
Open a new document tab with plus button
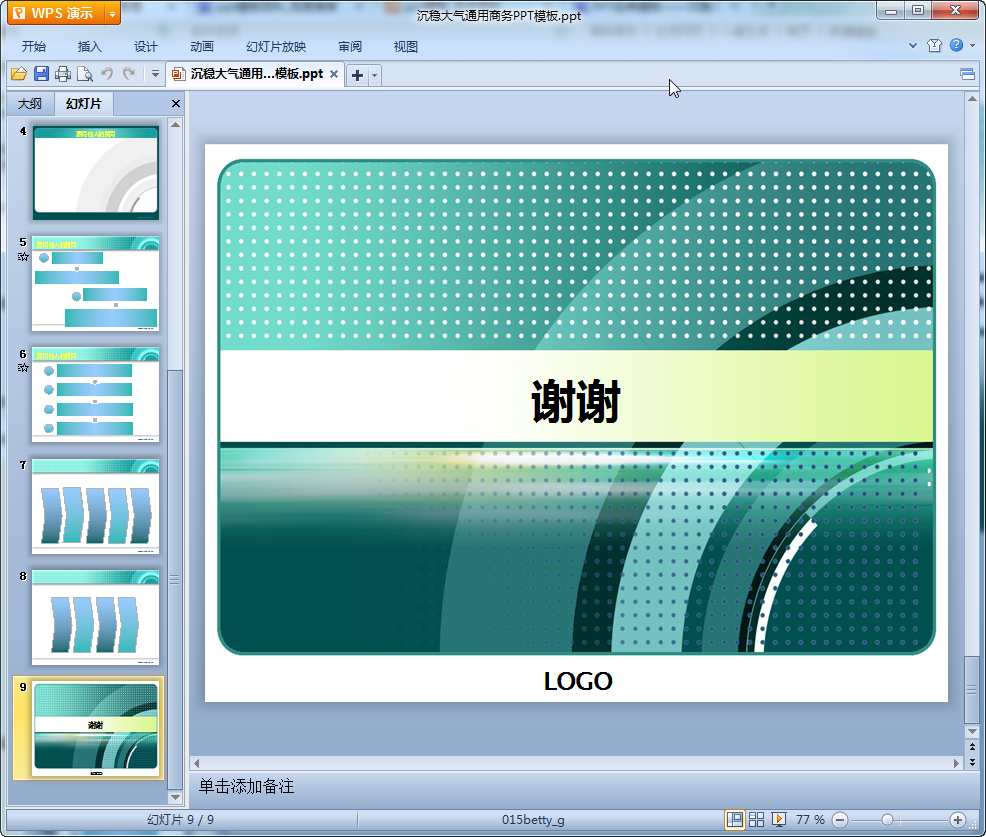tap(357, 75)
